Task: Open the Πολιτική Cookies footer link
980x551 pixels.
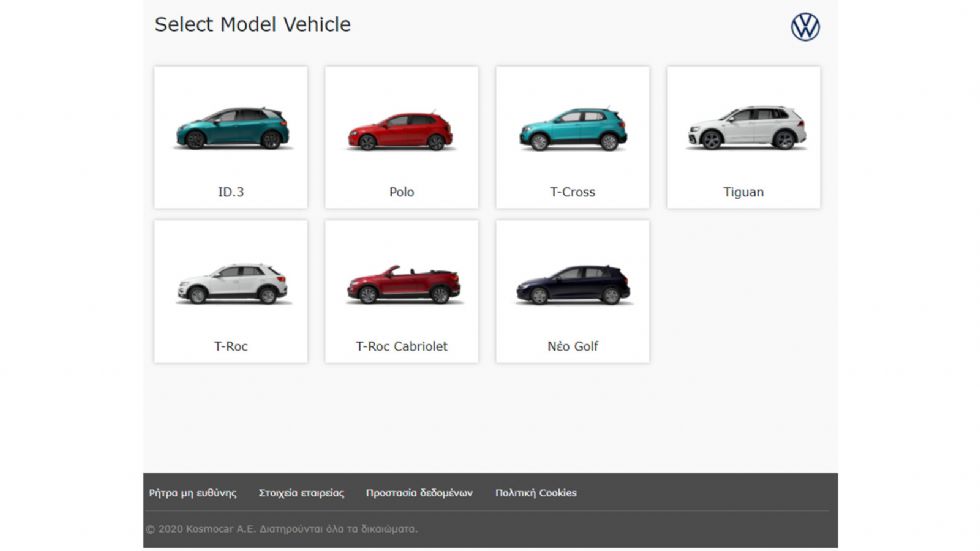Action: [x=536, y=493]
